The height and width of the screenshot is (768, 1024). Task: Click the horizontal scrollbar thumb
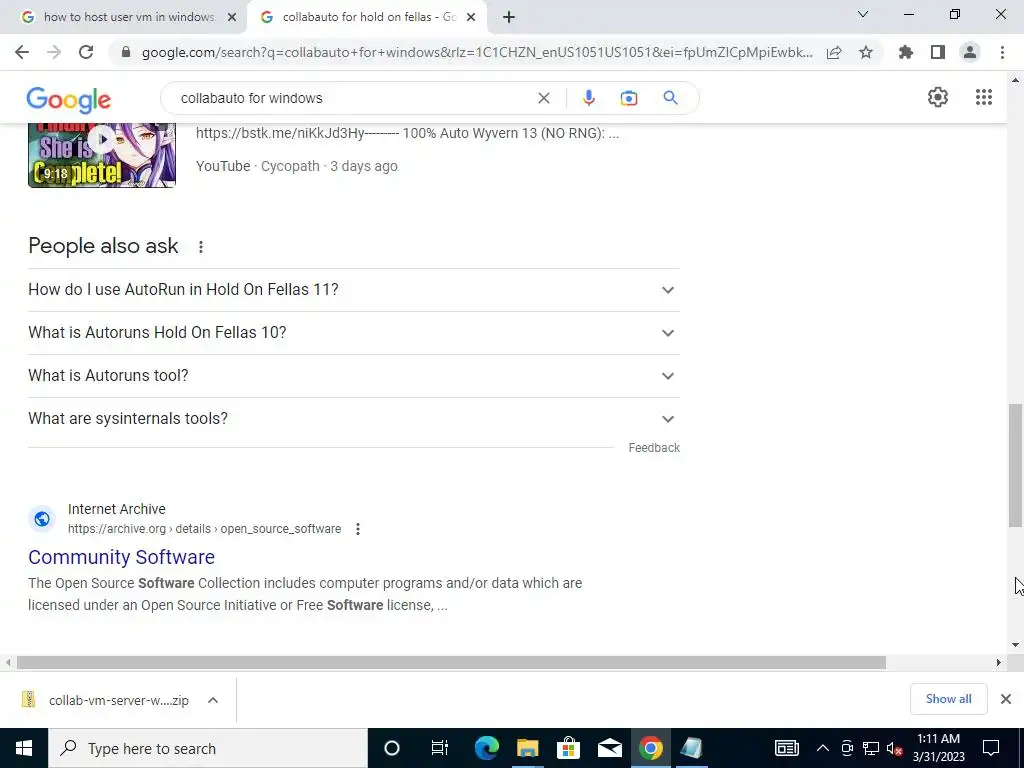(451, 662)
